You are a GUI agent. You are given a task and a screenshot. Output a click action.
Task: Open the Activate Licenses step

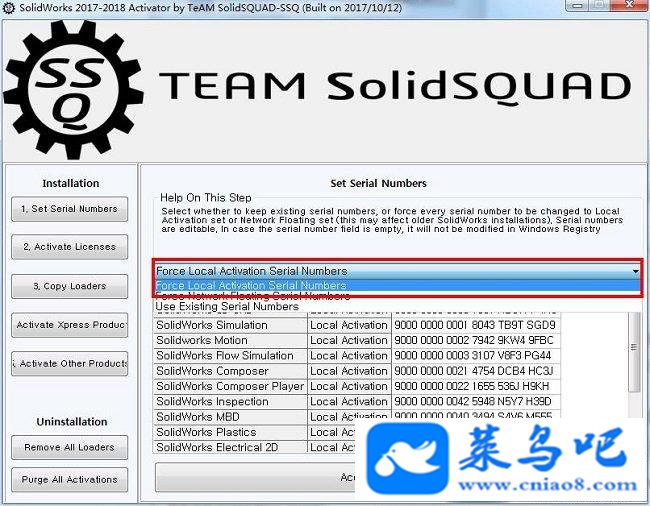69,247
